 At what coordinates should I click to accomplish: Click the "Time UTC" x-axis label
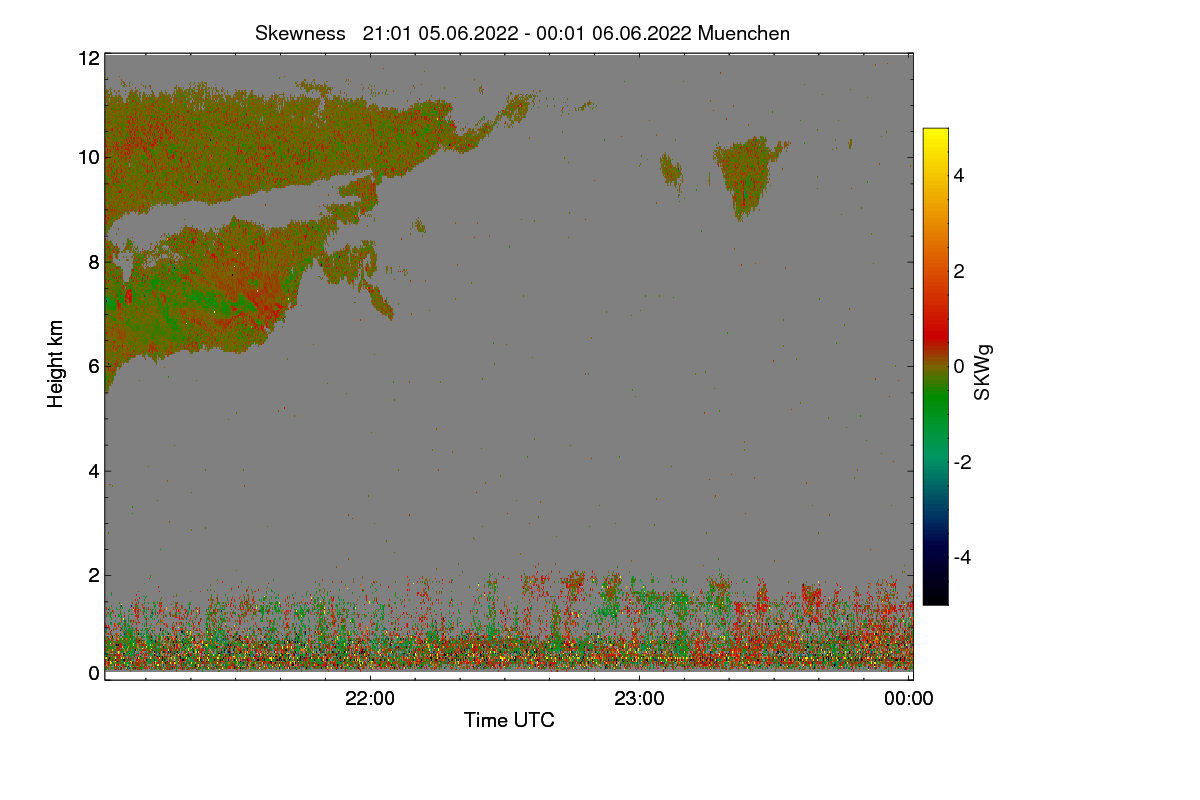pyautogui.click(x=509, y=720)
